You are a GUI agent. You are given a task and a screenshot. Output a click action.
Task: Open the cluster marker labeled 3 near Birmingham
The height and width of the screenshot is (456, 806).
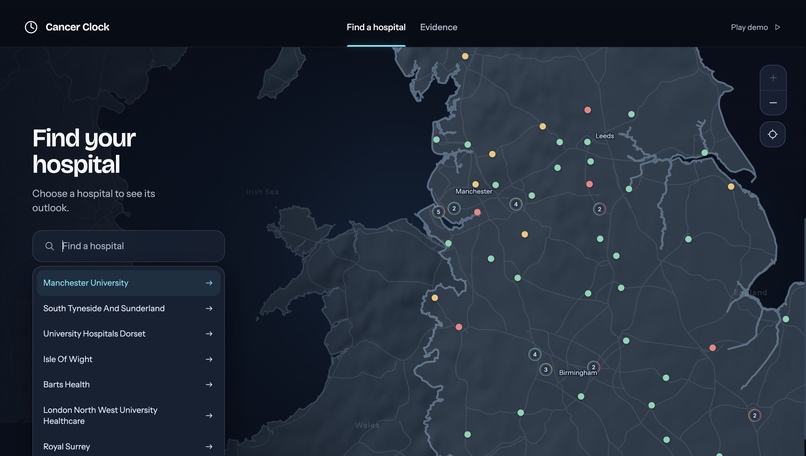coord(545,369)
